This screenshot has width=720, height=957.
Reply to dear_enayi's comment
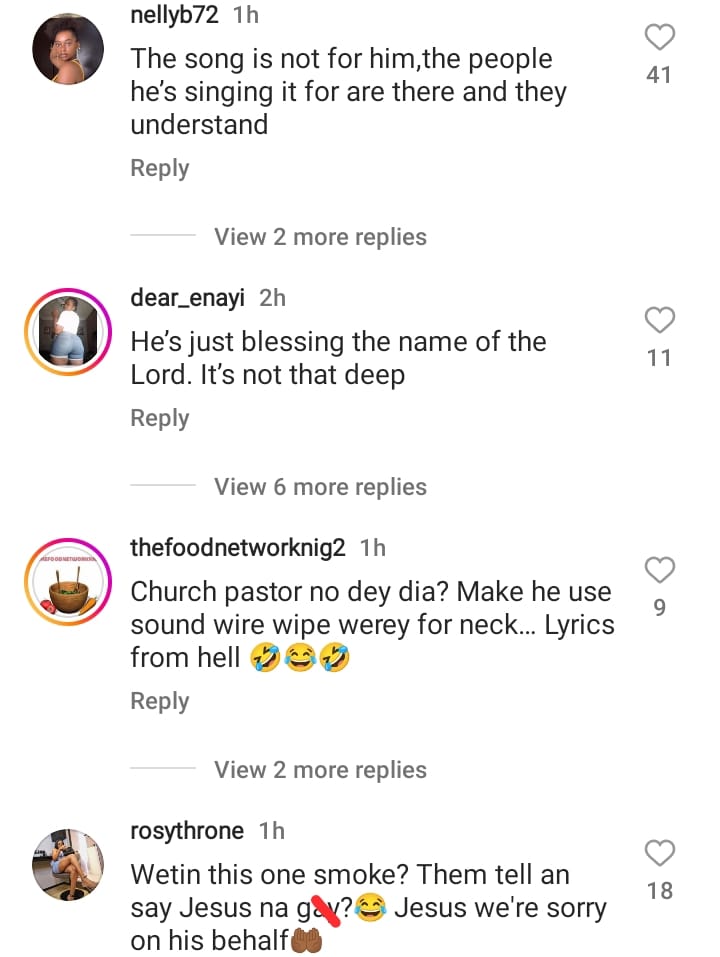[x=160, y=418]
